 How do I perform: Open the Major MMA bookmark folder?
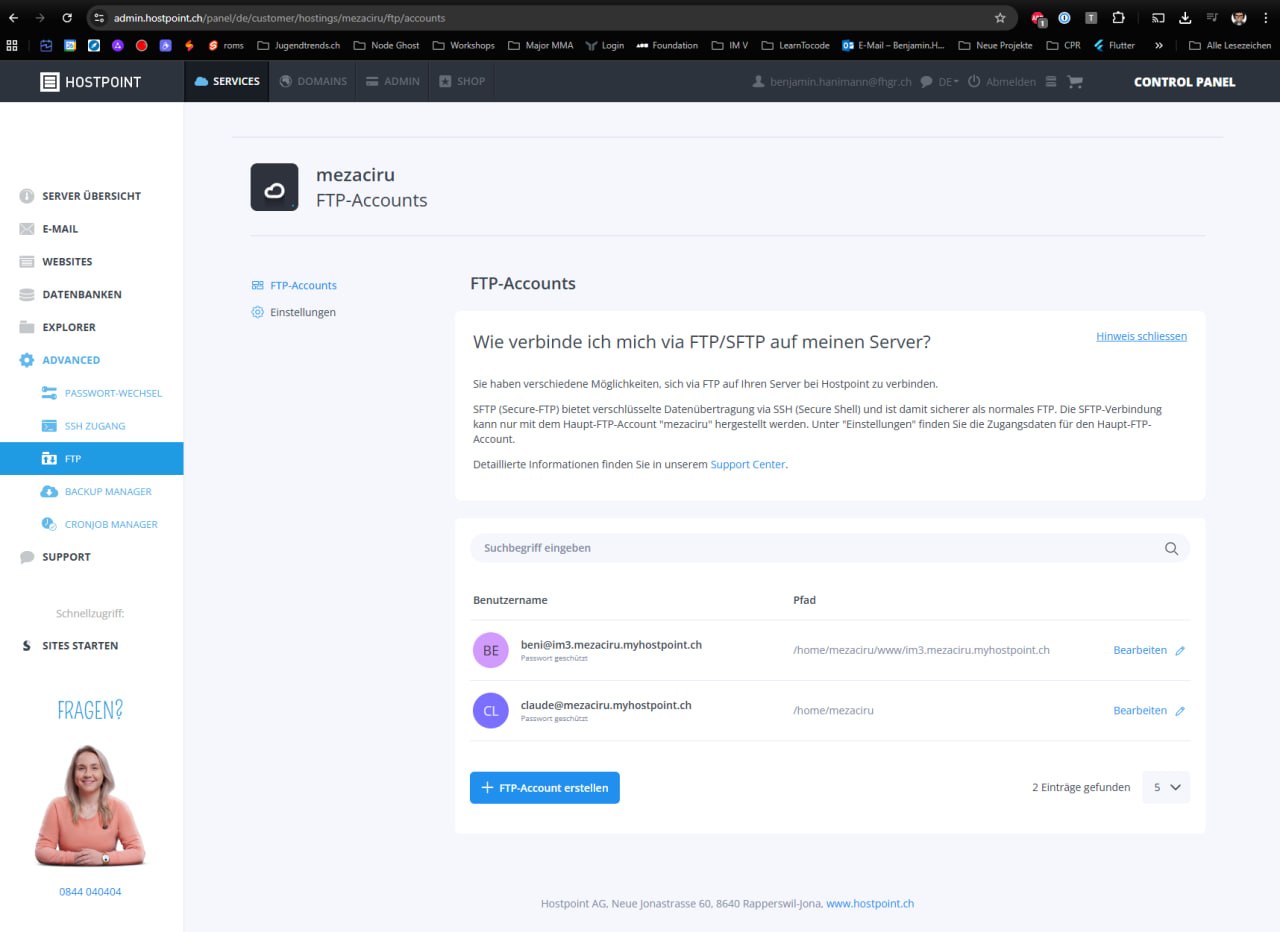point(540,45)
